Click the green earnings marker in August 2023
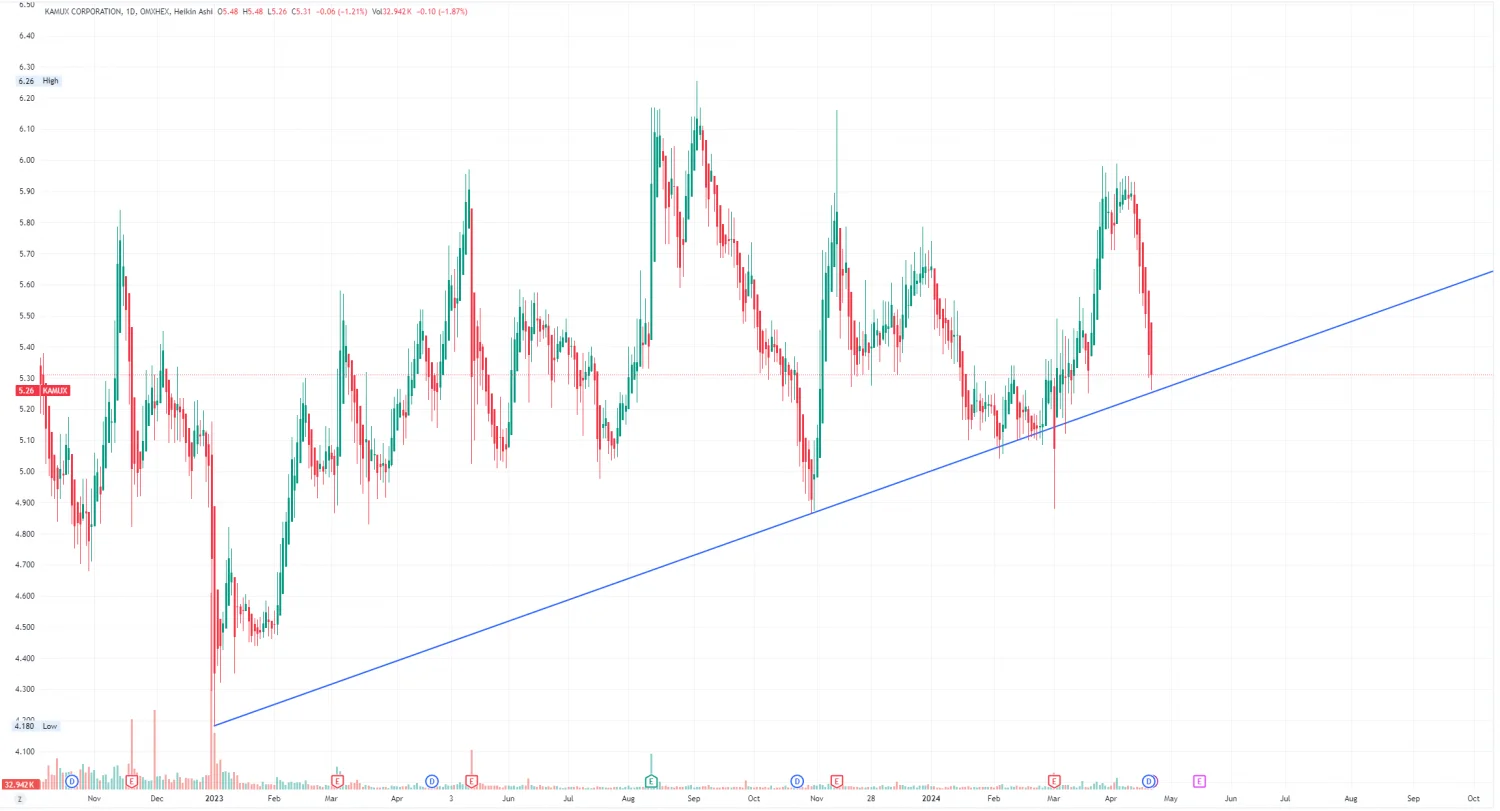This screenshot has width=1500, height=811. pos(651,780)
